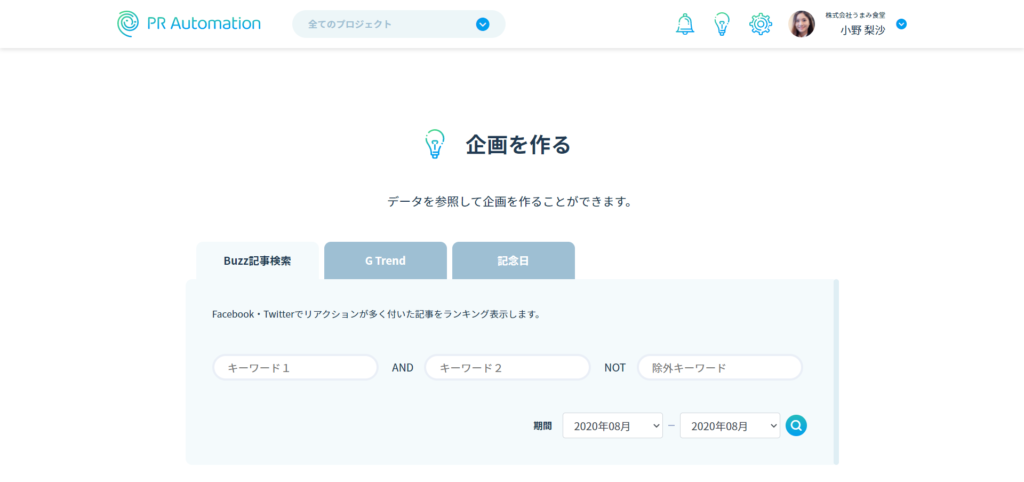Expand the user account menu chevron
This screenshot has height=482, width=1024.
(901, 24)
